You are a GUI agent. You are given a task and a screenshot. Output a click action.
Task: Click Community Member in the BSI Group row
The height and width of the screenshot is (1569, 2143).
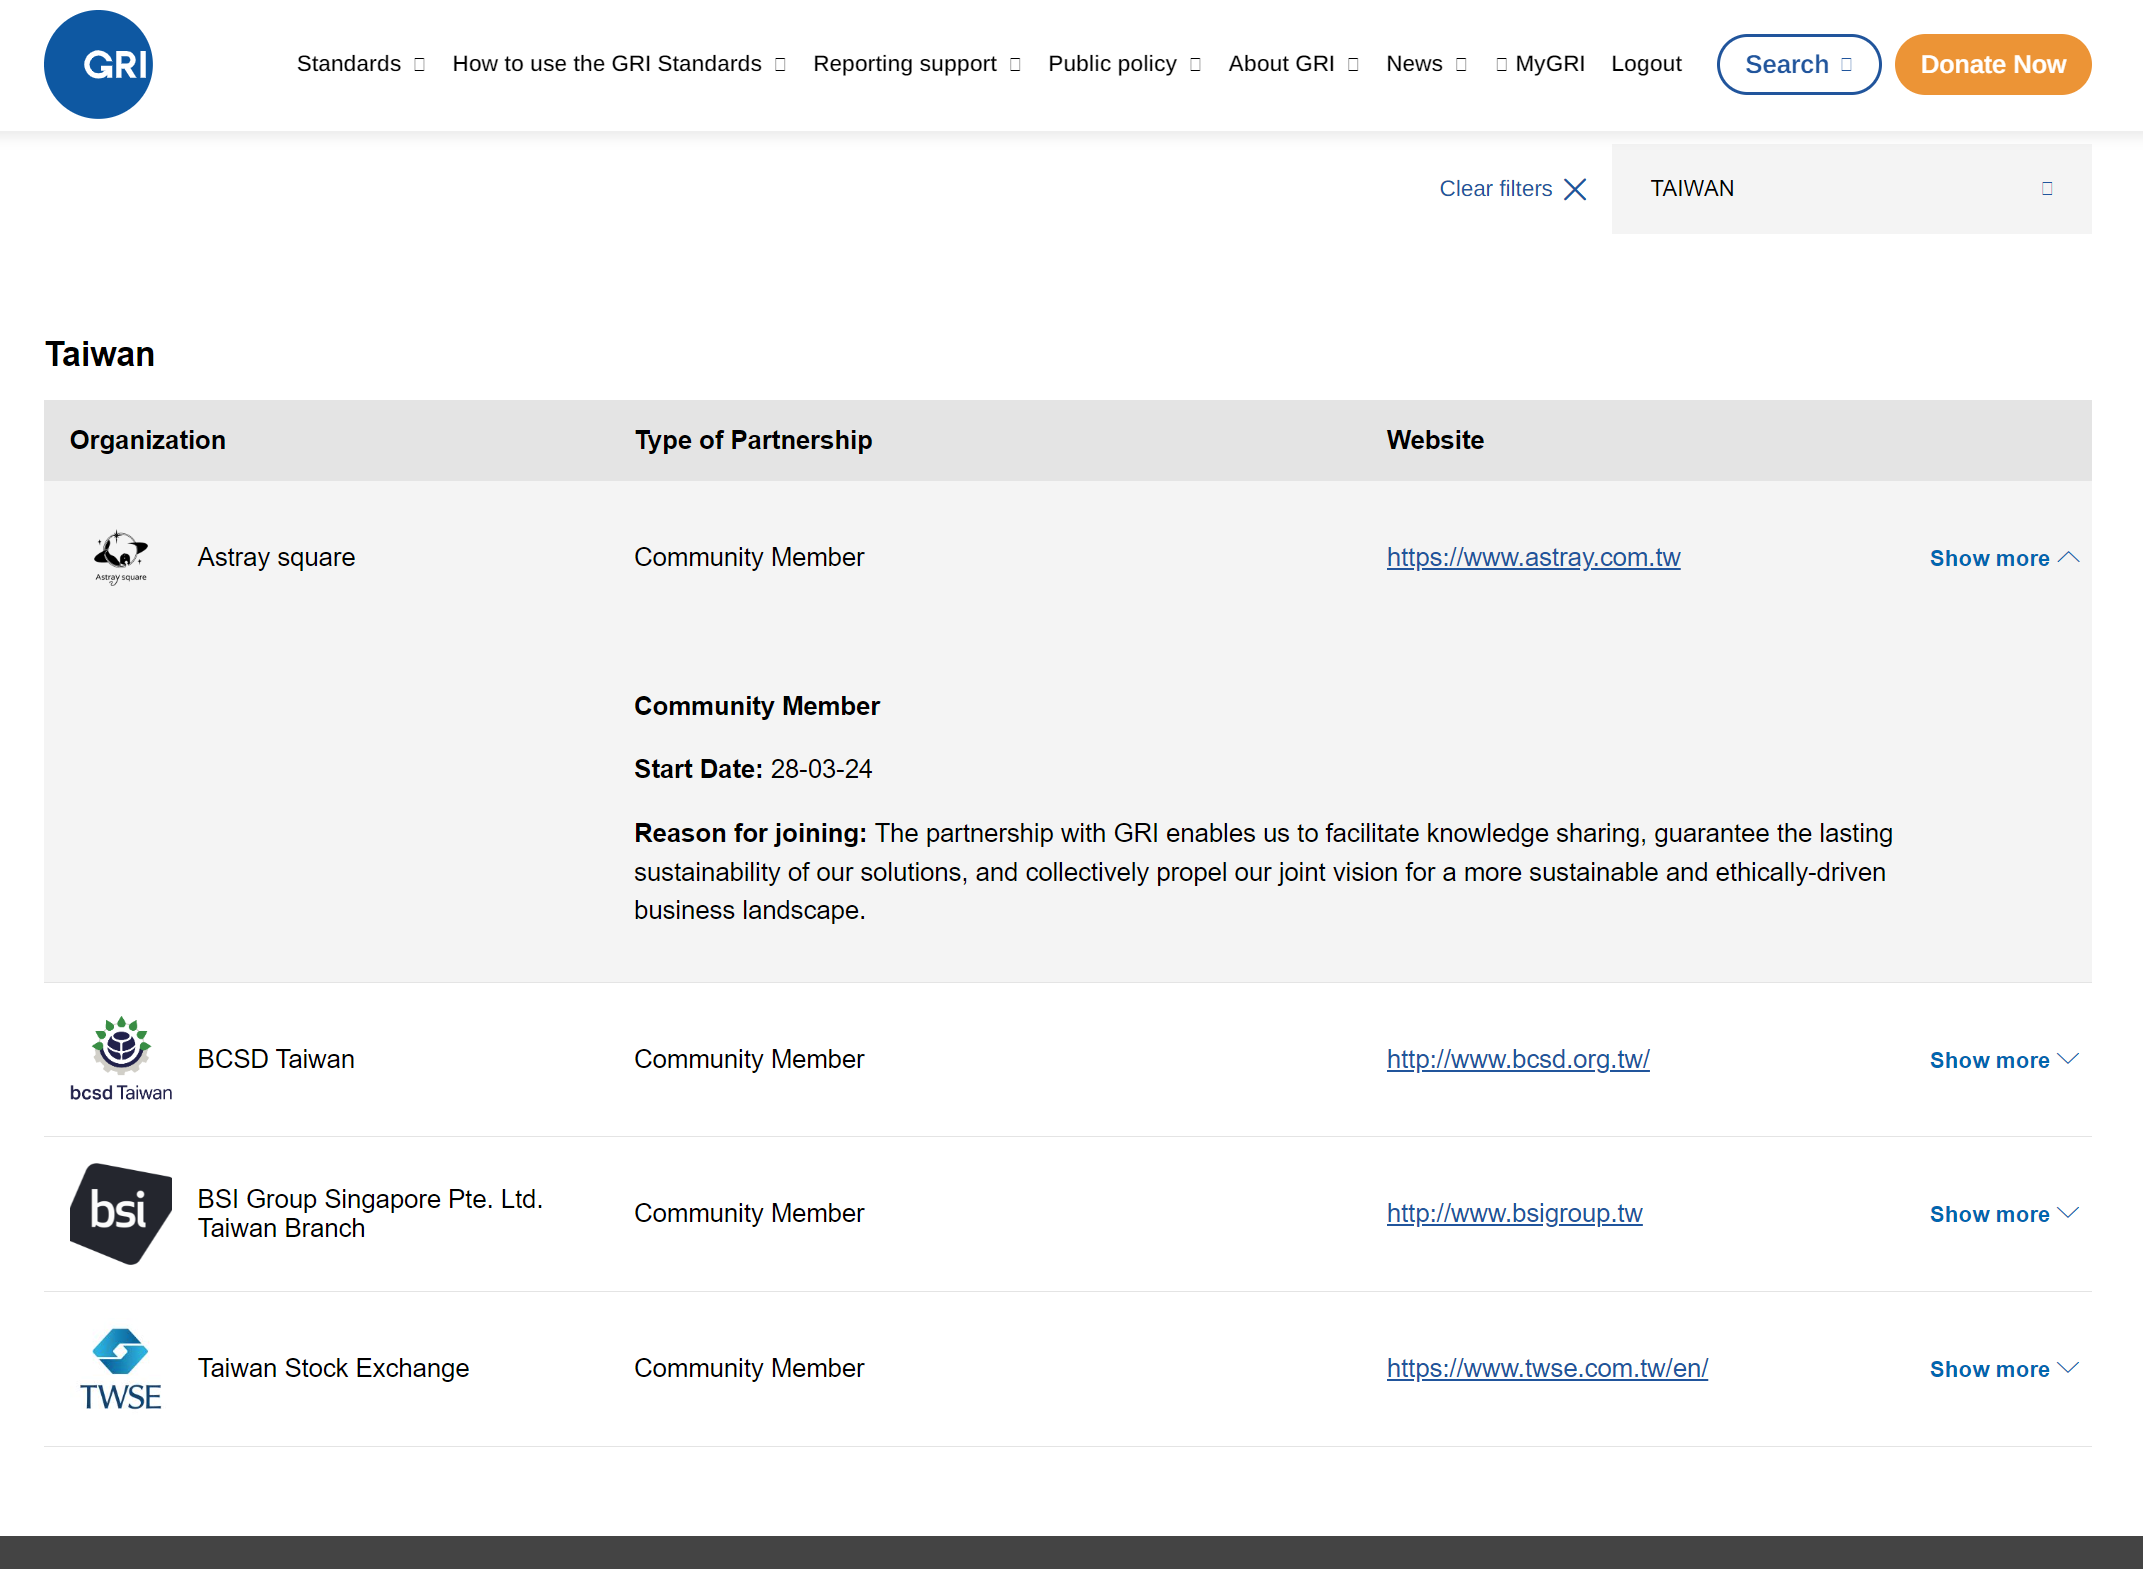[x=749, y=1213]
